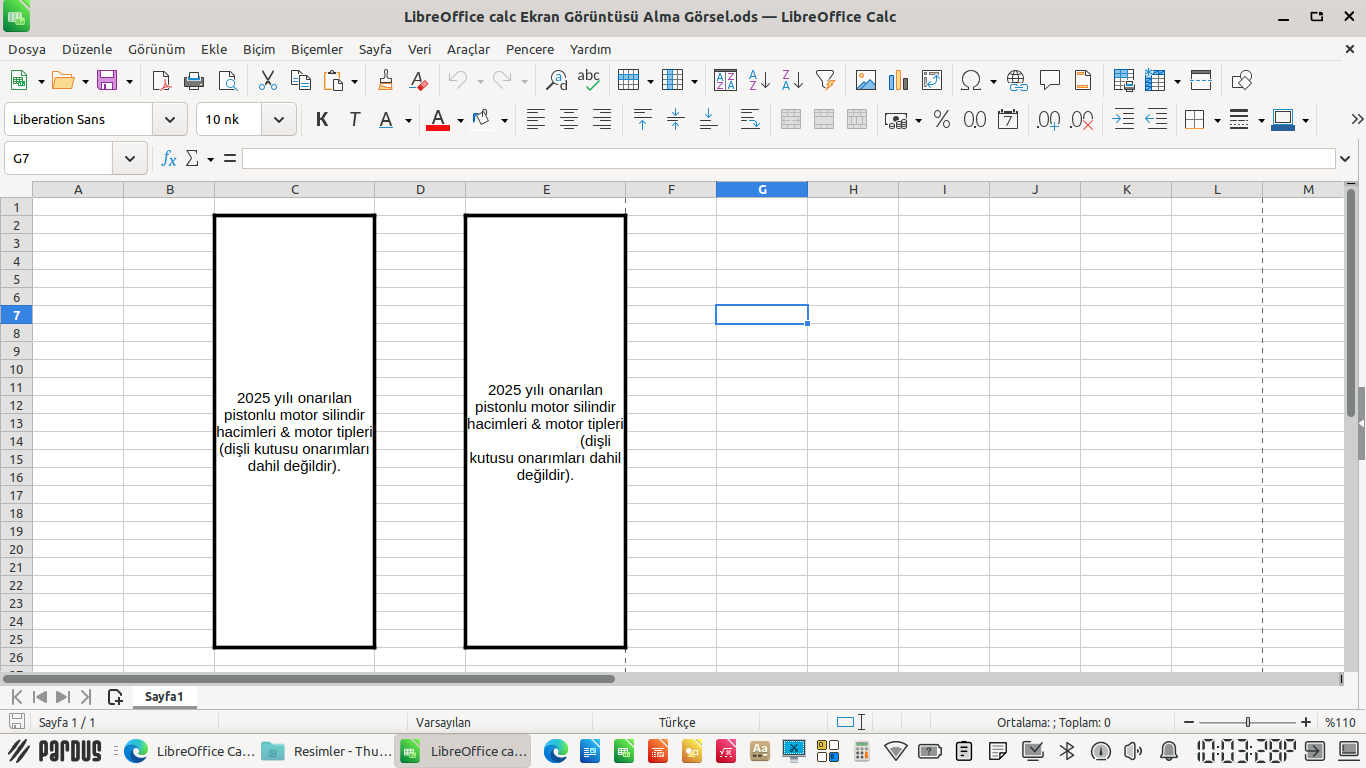
Task: Click the Insert Chart icon
Action: 898,81
